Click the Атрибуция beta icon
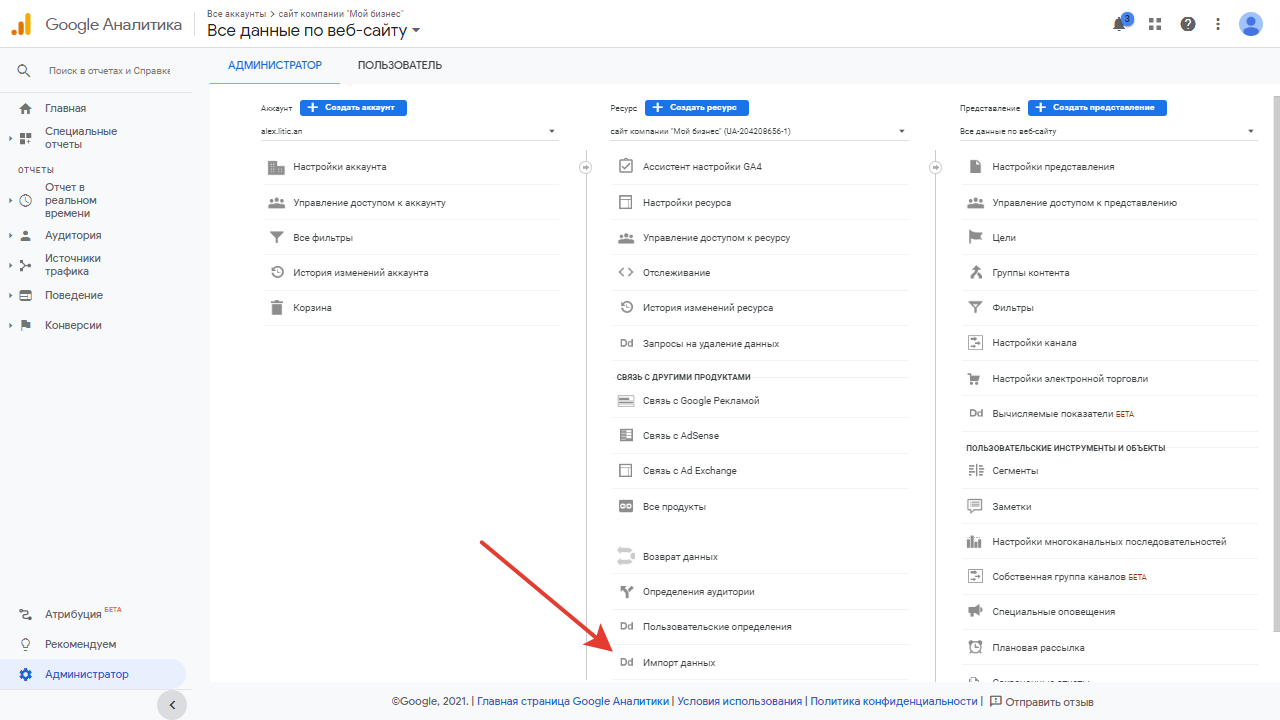Screen dimensions: 1280x720 click(x=26, y=614)
